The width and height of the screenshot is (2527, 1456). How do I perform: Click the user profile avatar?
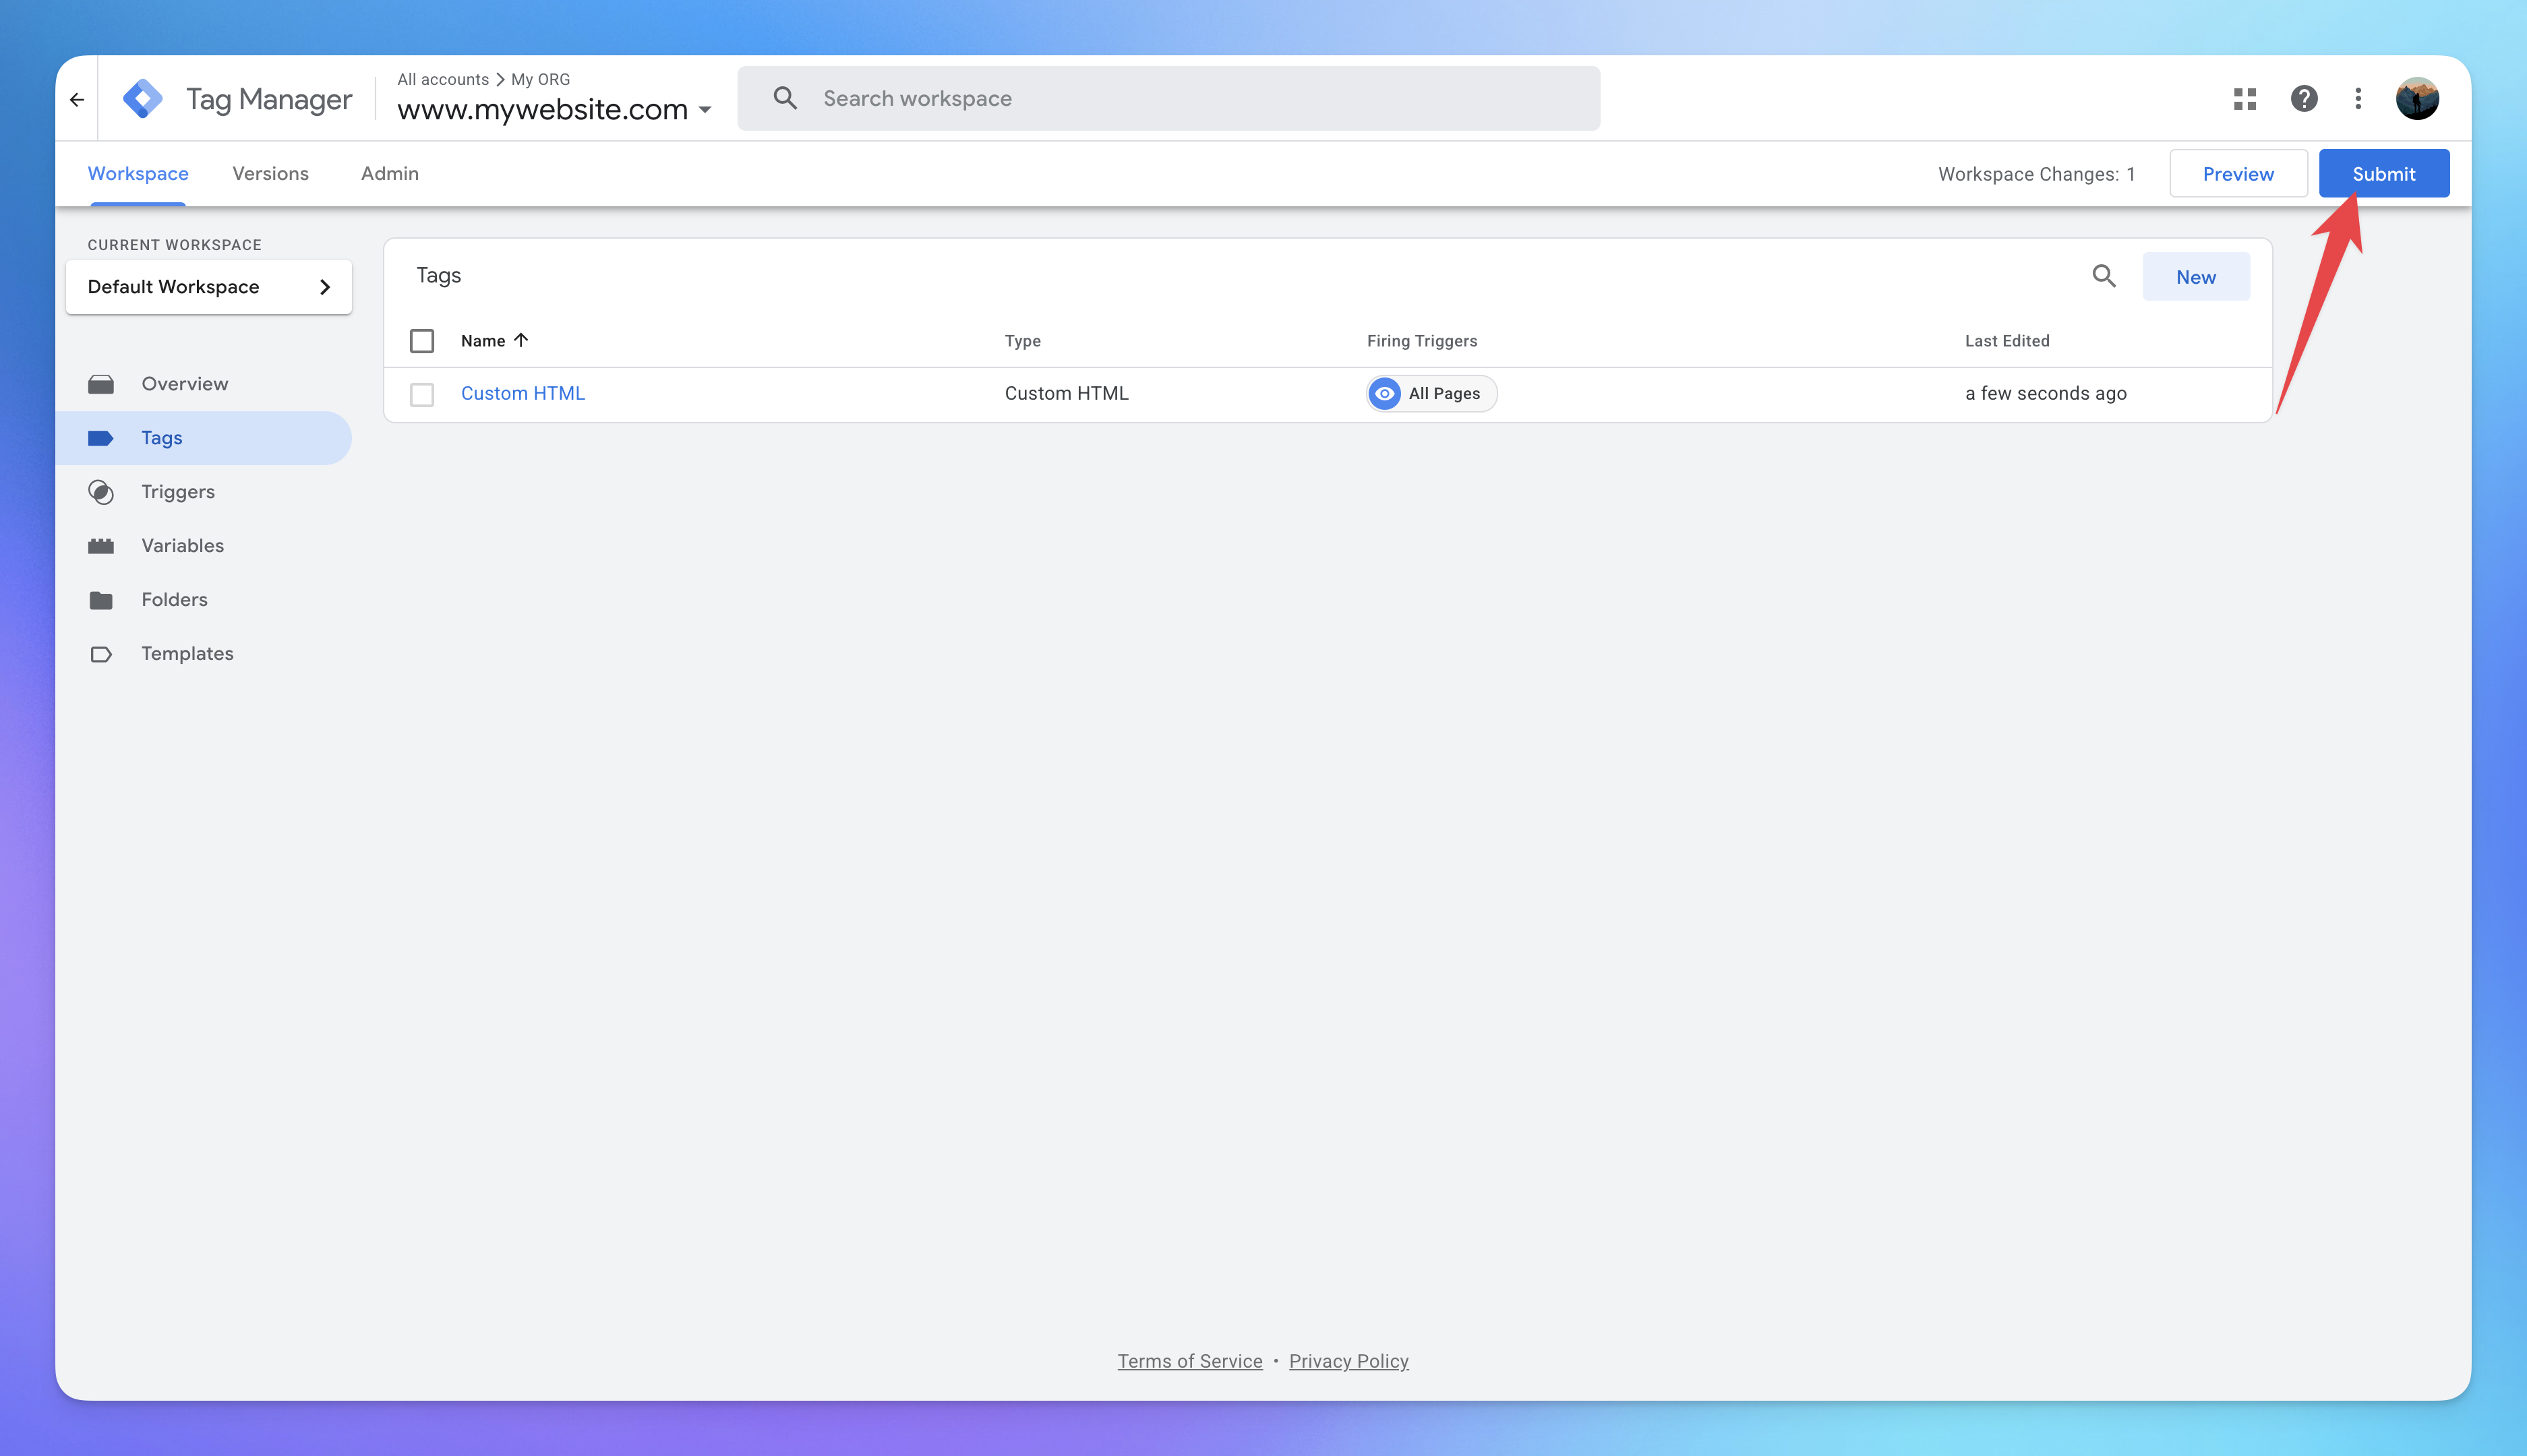2417,99
